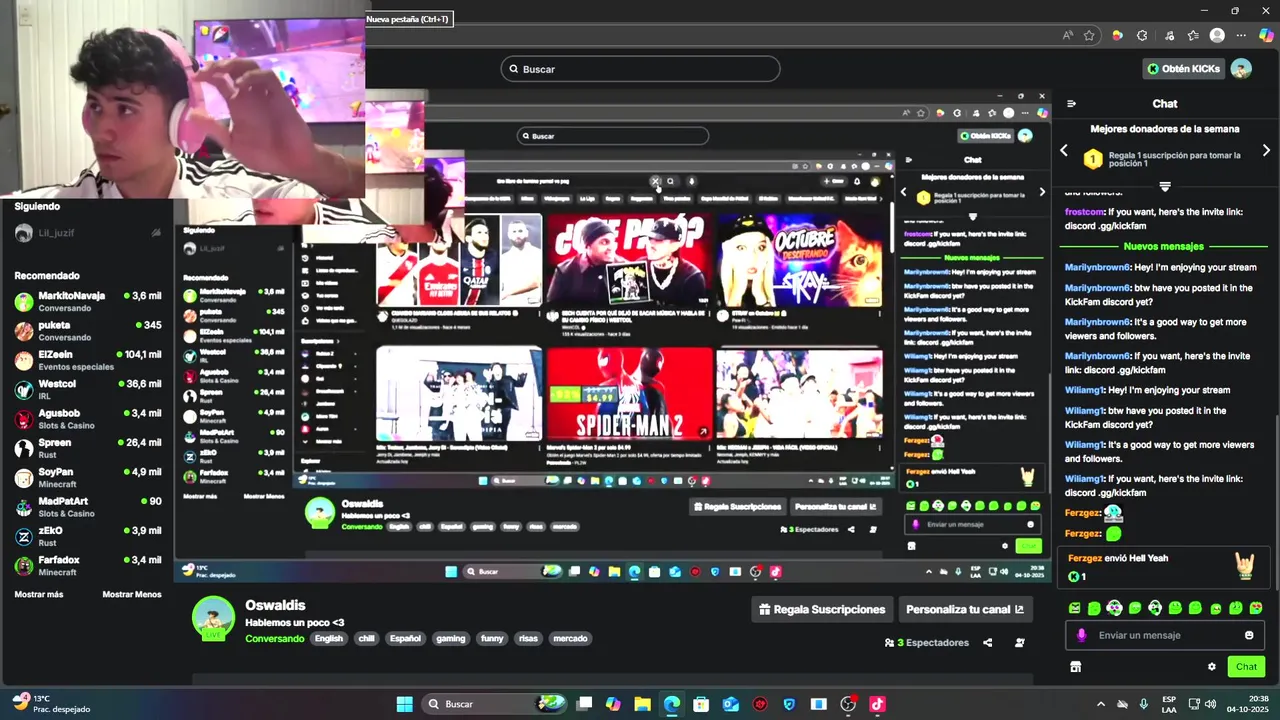Click the Obtén KICKs button
This screenshot has height=720, width=1280.
click(x=1184, y=68)
